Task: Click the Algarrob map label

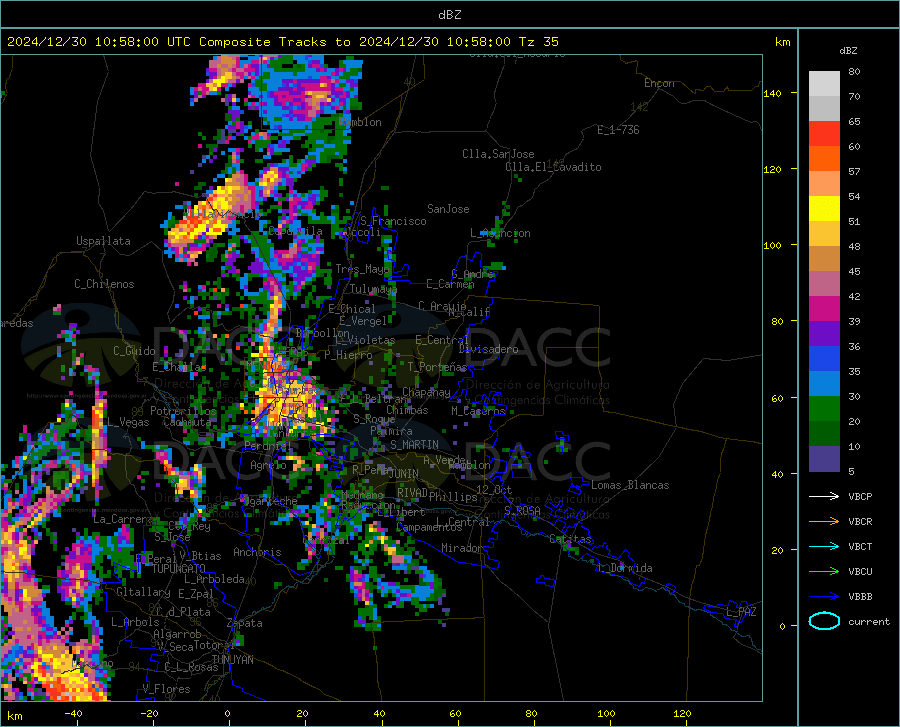Action: tap(177, 633)
